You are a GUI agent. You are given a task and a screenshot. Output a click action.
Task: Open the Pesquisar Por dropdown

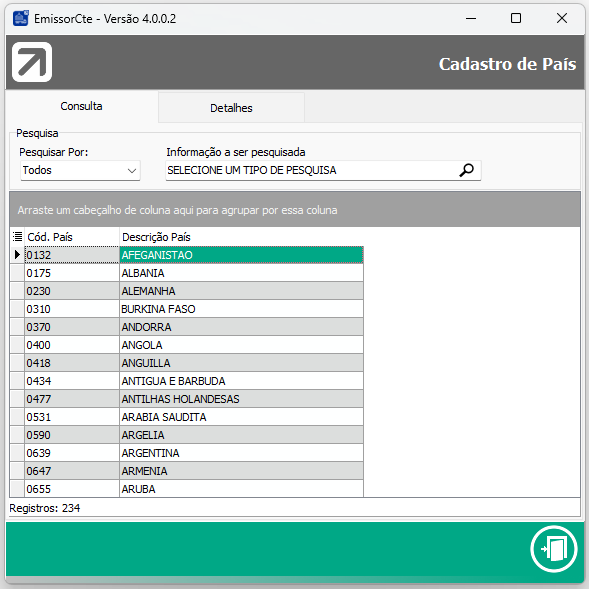click(80, 171)
